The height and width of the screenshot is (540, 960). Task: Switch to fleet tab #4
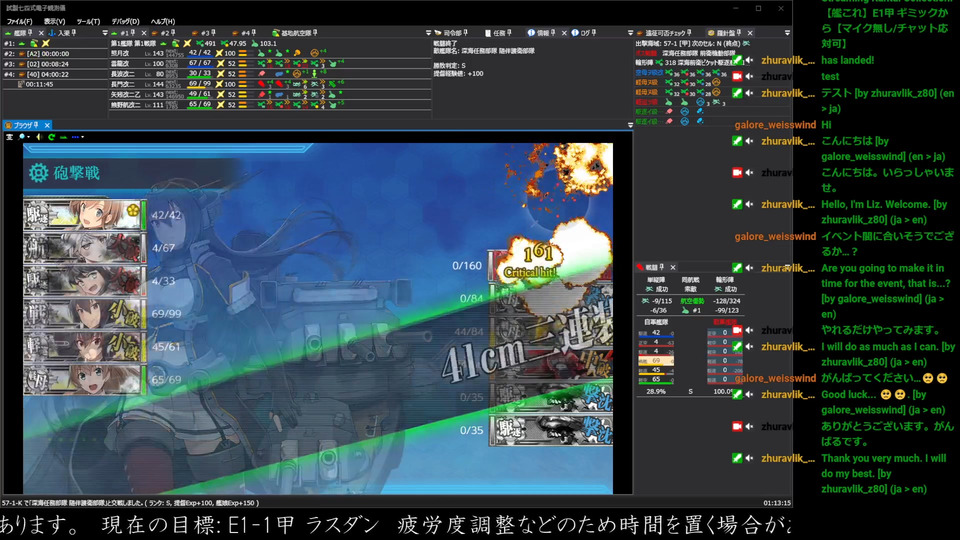click(x=244, y=33)
